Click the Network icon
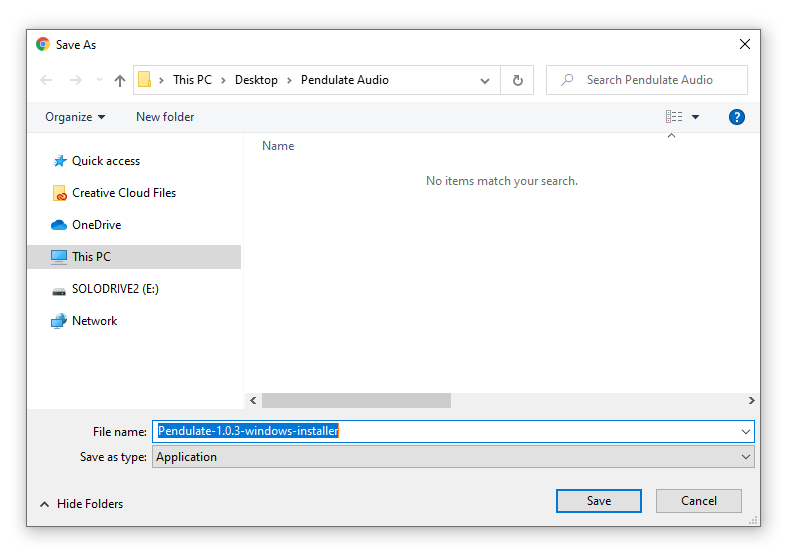The height and width of the screenshot is (556, 787). [x=59, y=321]
